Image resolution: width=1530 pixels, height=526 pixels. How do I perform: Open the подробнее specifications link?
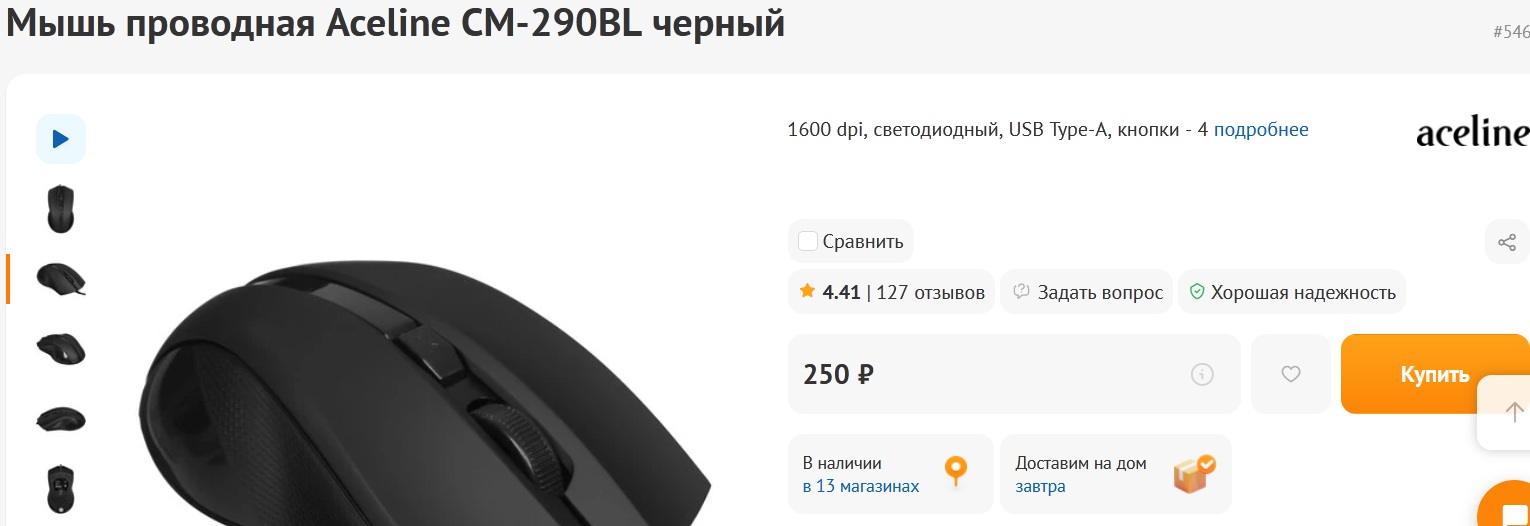click(1261, 129)
